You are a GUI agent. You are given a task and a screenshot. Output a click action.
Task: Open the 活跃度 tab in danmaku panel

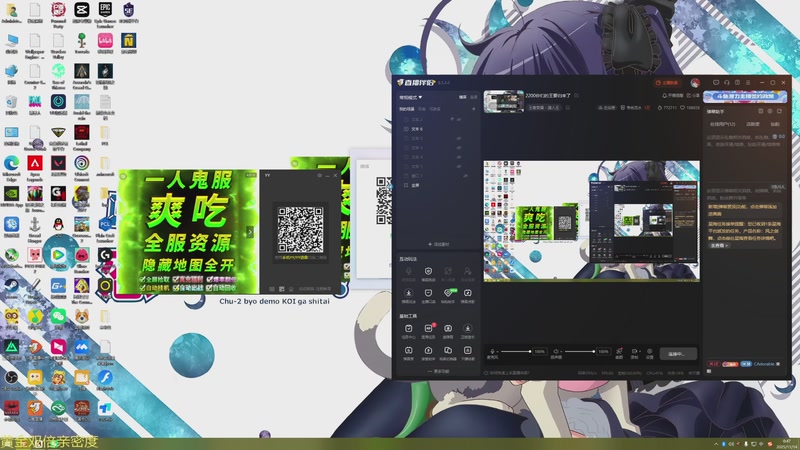click(x=753, y=124)
